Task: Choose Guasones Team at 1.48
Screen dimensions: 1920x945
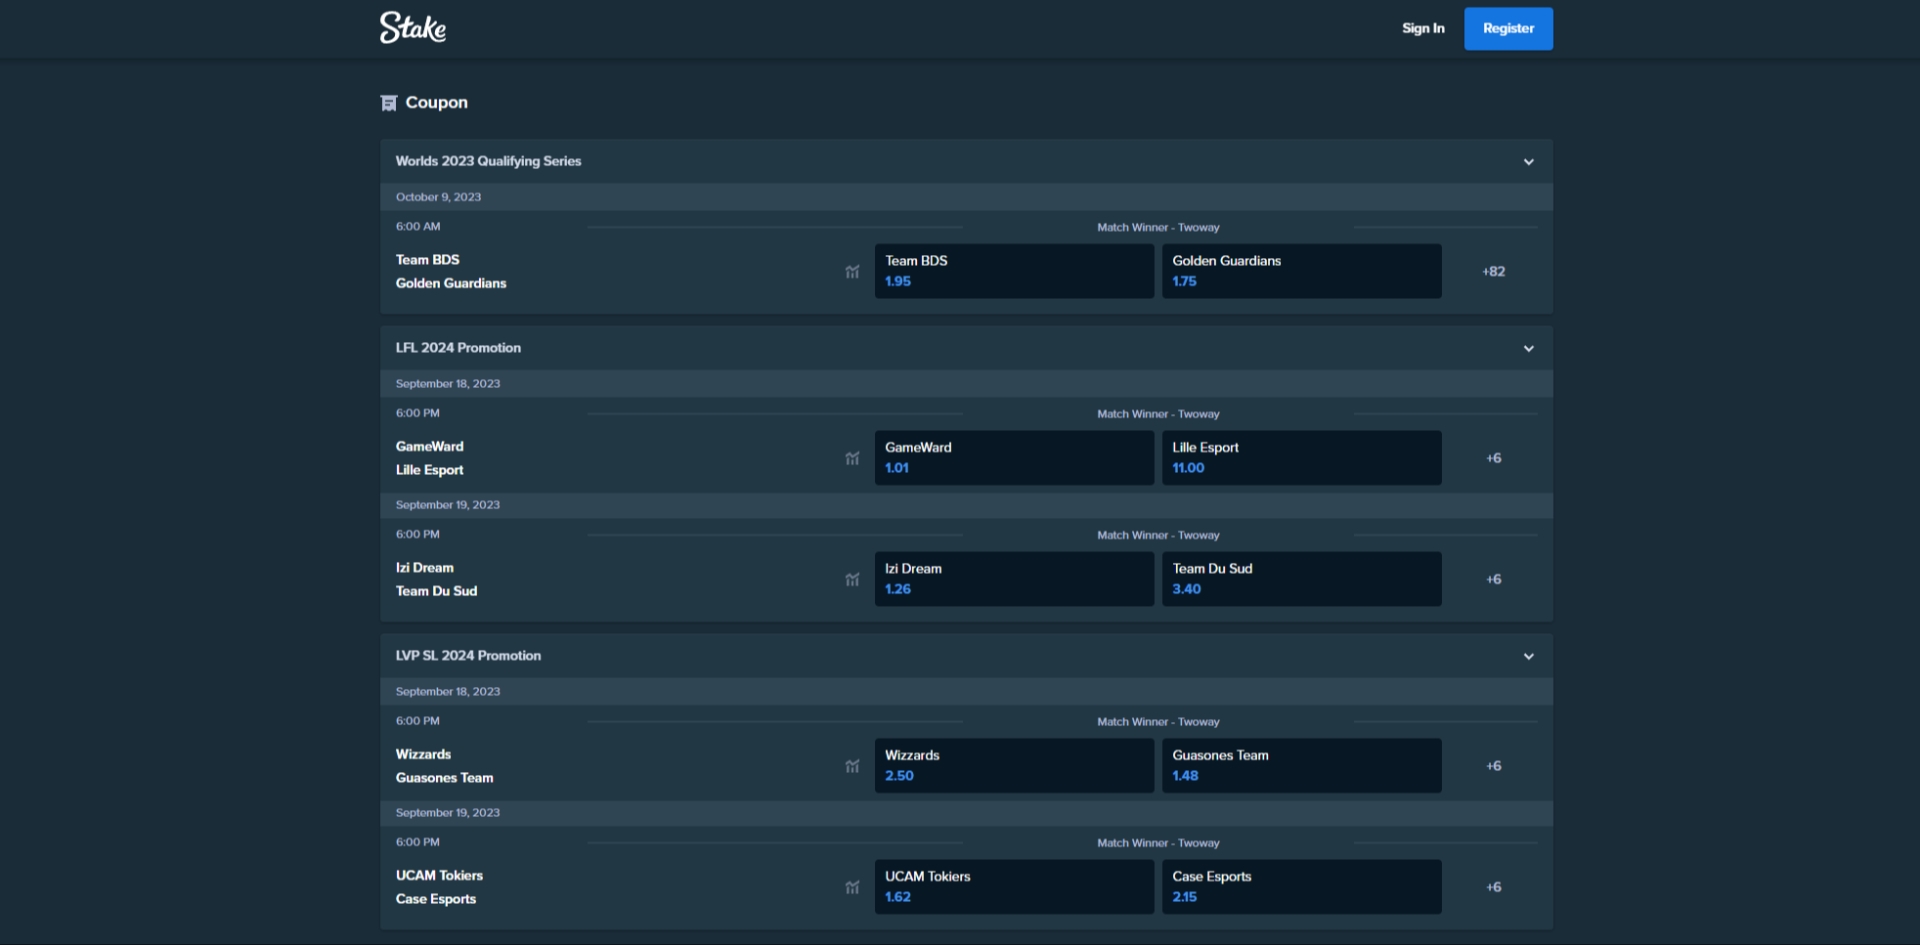Action: (1301, 766)
